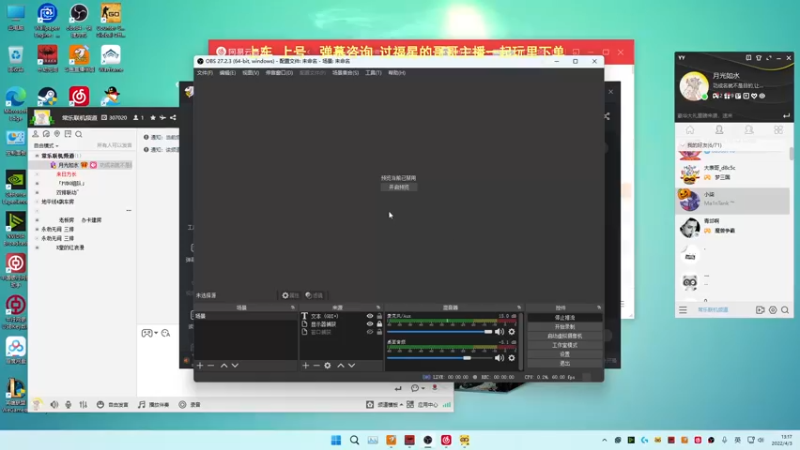Move scene up in Scenes panel
The height and width of the screenshot is (450, 800).
[224, 365]
